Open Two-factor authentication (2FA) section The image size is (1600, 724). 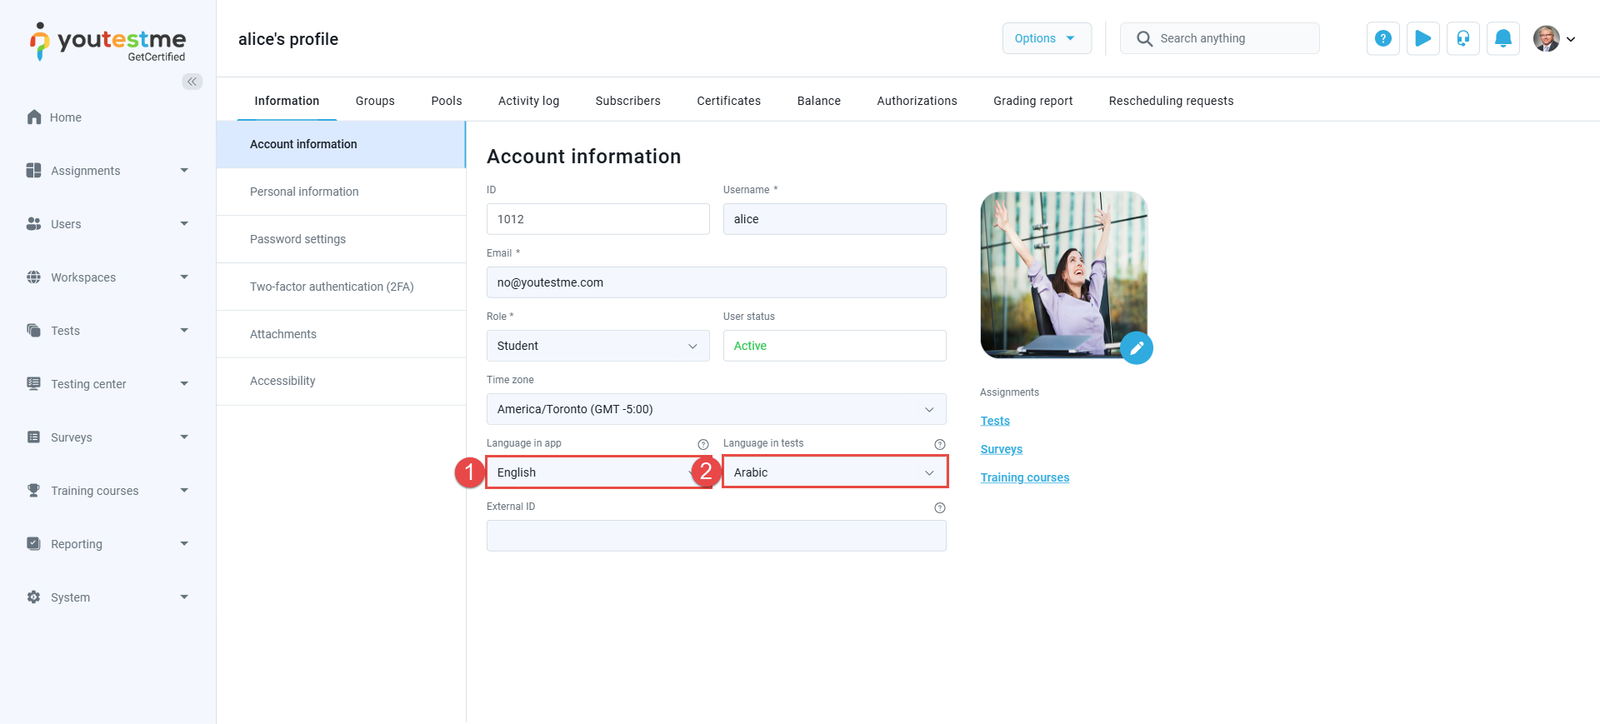pos(341,287)
